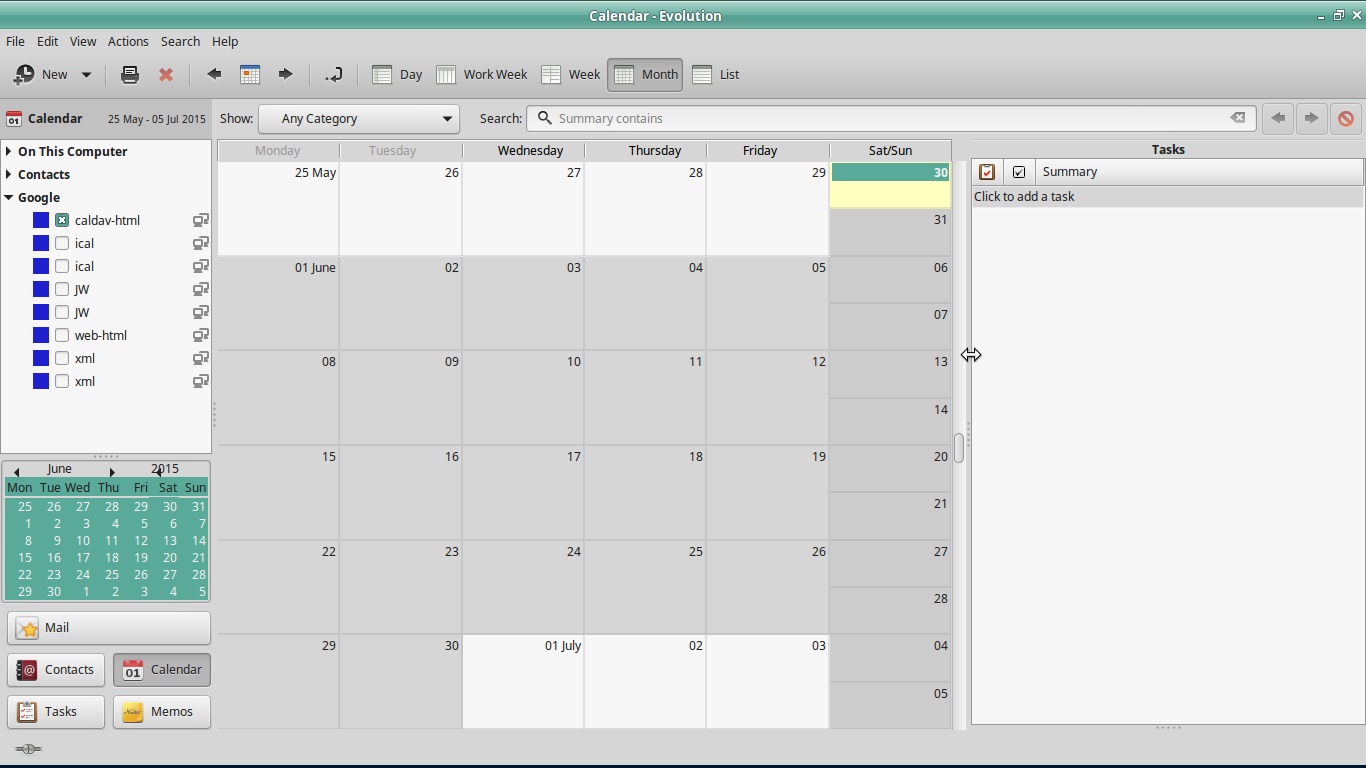Click the blue color swatch beside web-html

41,335
